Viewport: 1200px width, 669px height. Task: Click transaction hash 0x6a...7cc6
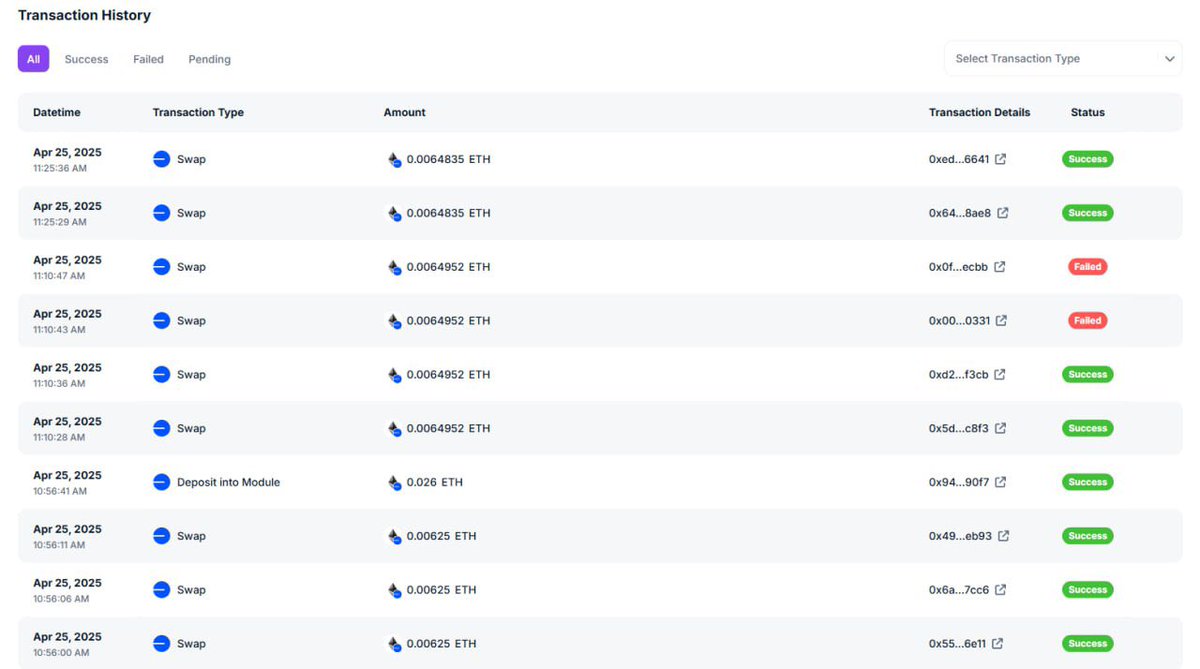pyautogui.click(x=959, y=590)
